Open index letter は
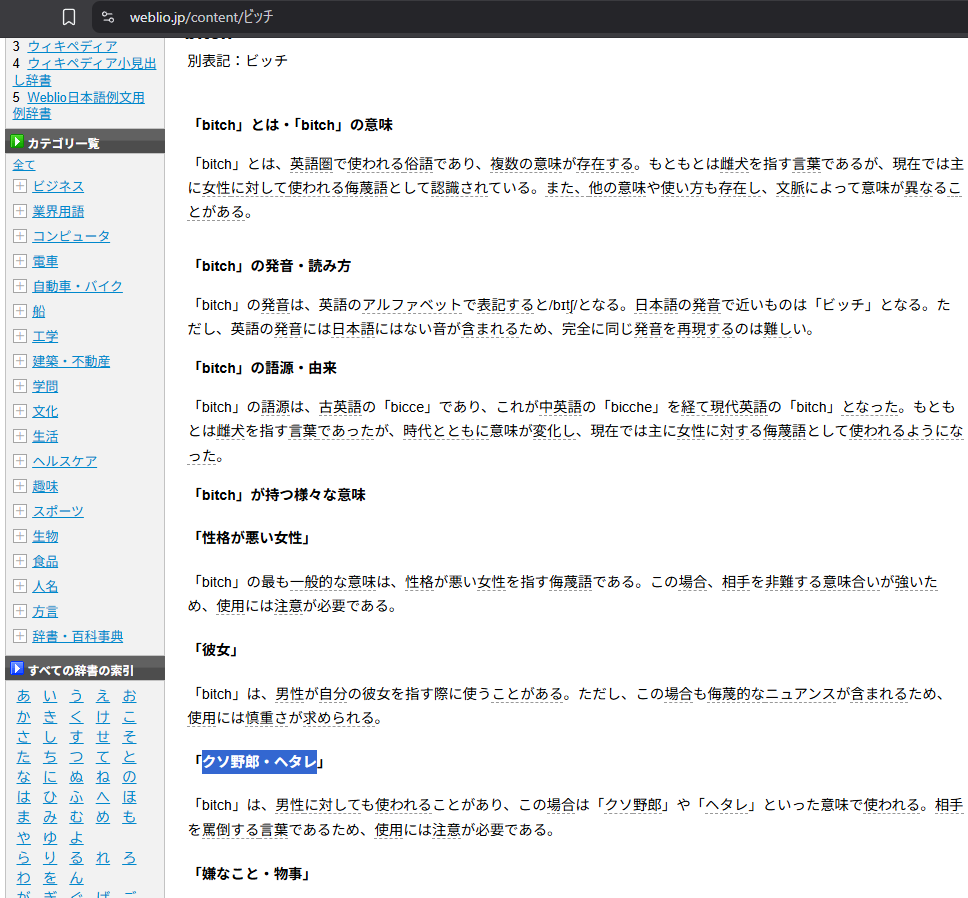Image resolution: width=968 pixels, height=898 pixels. tap(23, 797)
